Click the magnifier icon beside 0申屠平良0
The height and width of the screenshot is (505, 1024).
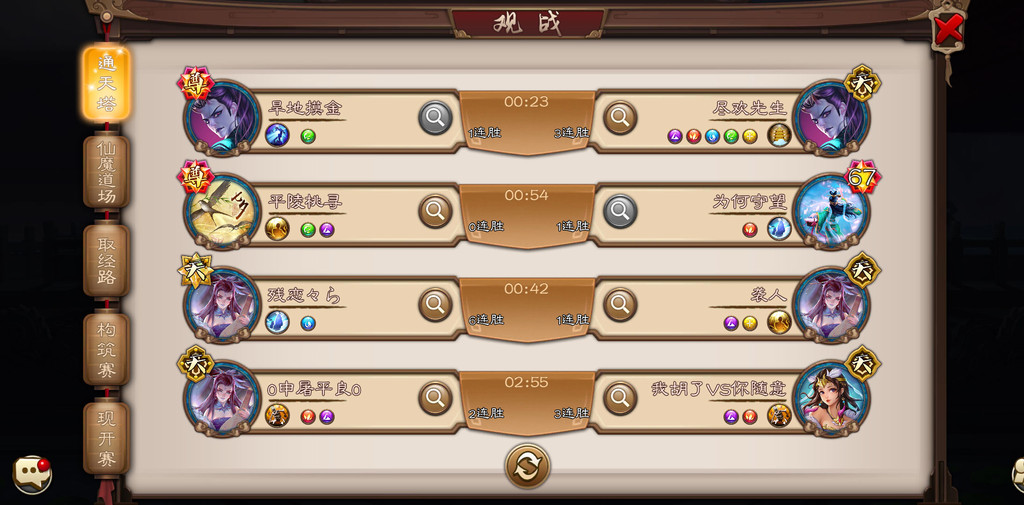click(435, 398)
